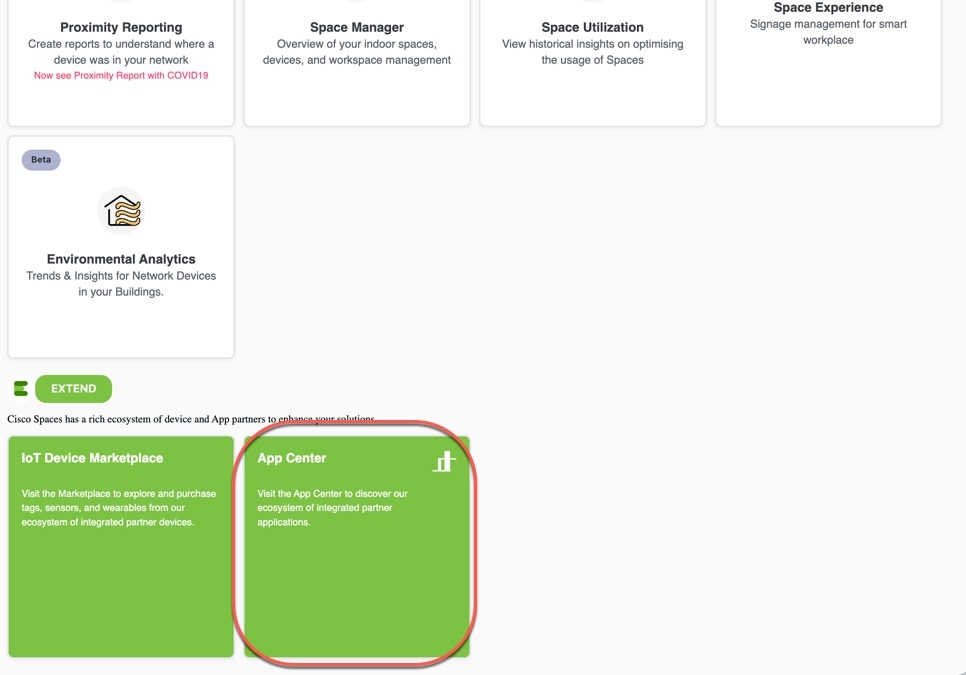The height and width of the screenshot is (675, 966).
Task: Click the Cisco Spaces logo beside EXTEND
Action: 21,389
